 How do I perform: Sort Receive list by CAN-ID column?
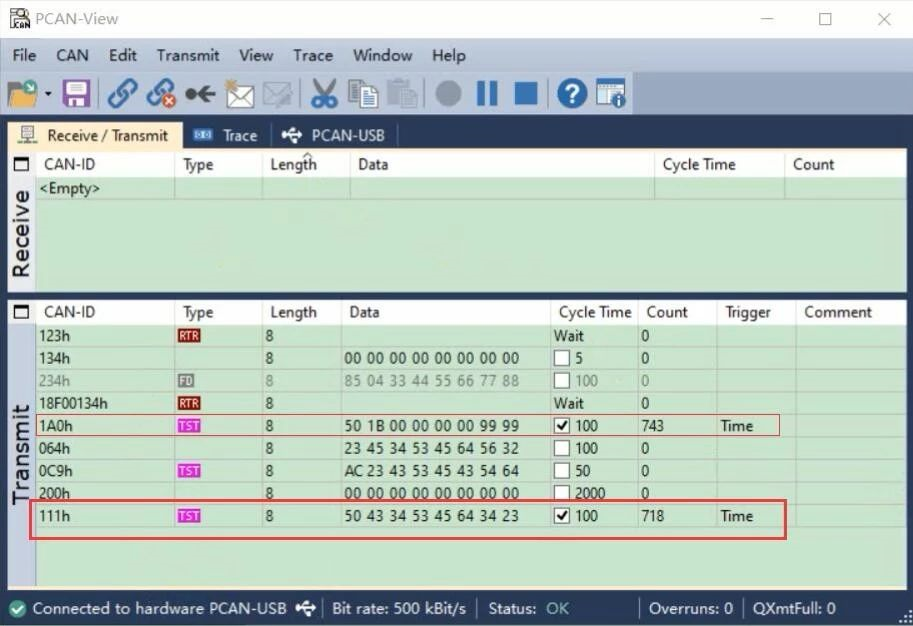(105, 165)
